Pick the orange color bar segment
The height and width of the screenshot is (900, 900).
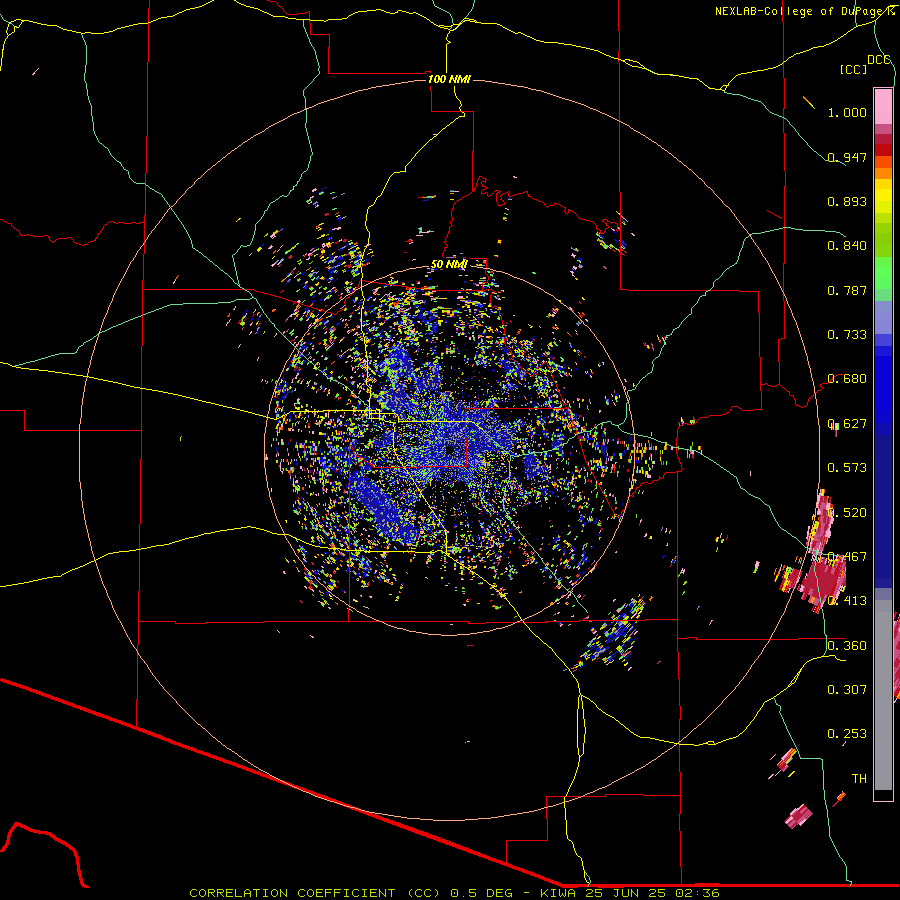[x=883, y=173]
